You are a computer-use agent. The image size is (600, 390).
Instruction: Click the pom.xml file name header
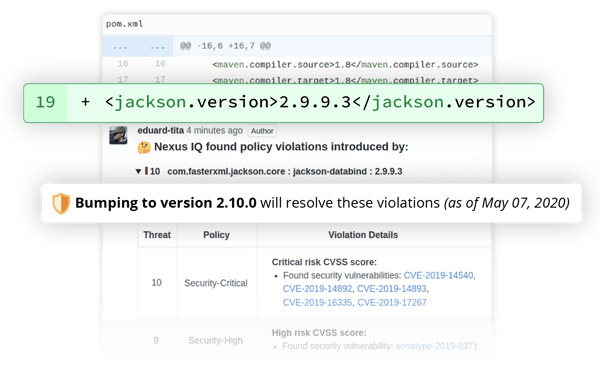click(x=124, y=24)
